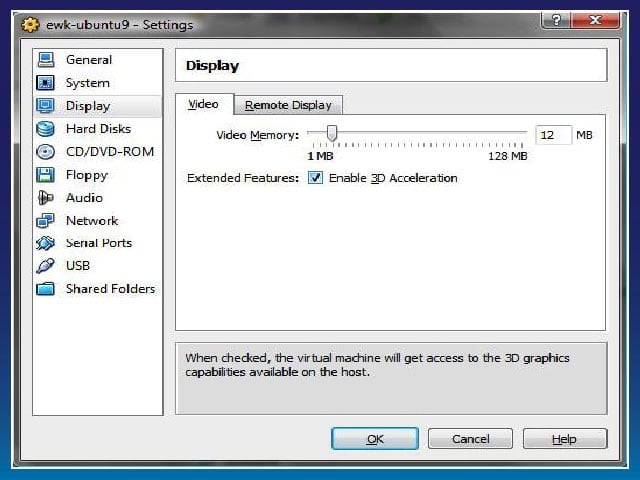This screenshot has width=640, height=480.
Task: Open the Help button
Action: tap(565, 439)
